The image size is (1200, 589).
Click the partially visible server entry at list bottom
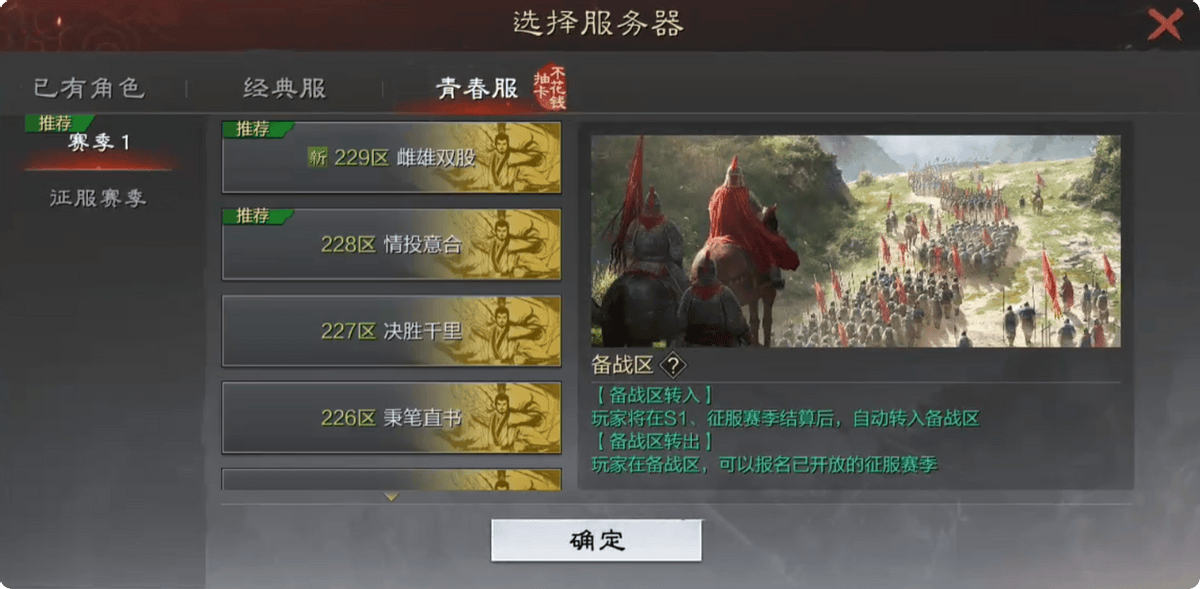(391, 480)
